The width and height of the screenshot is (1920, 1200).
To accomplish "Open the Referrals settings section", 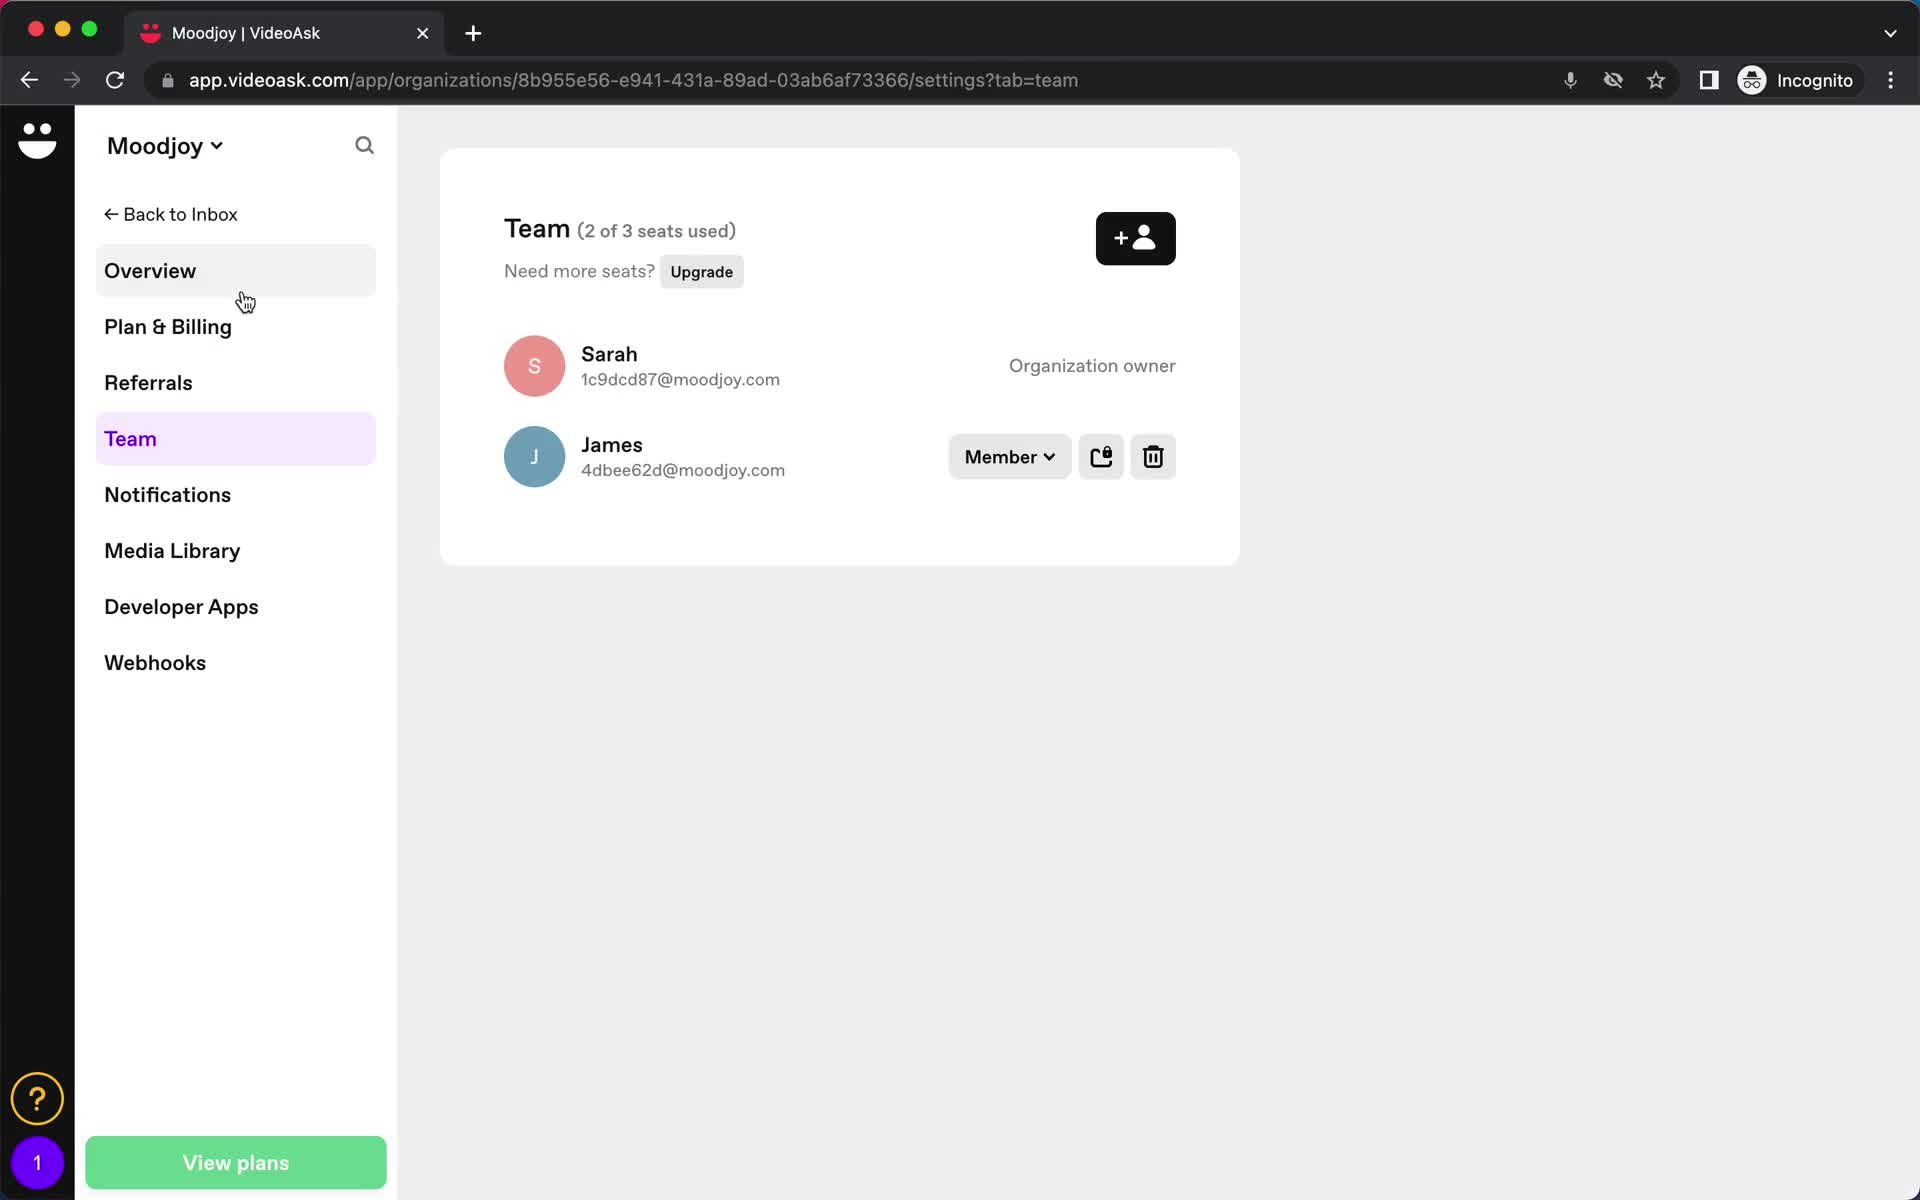I will (x=149, y=382).
